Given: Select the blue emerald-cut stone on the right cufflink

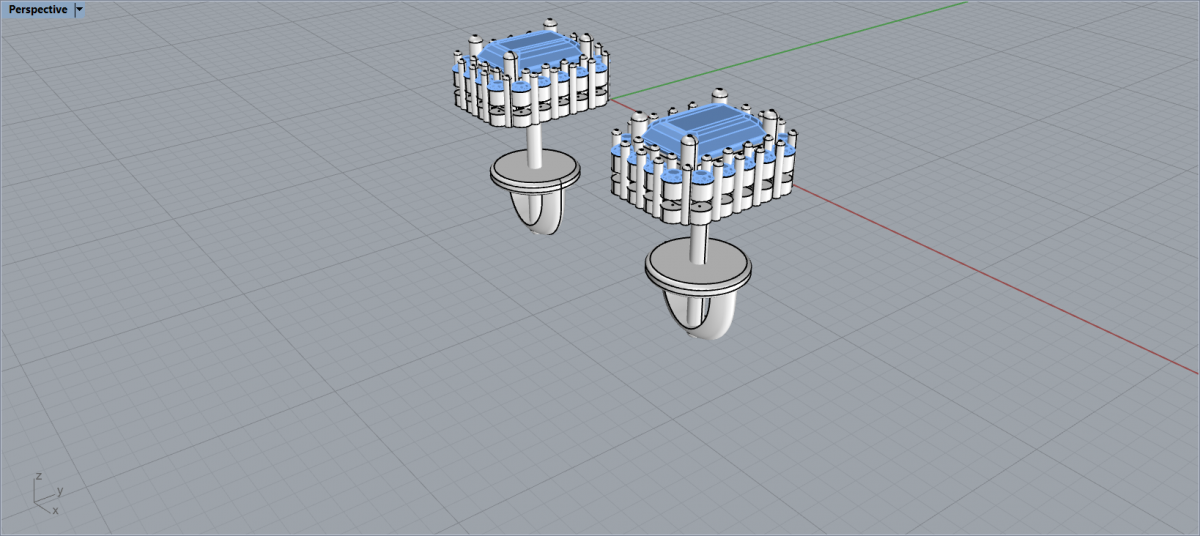Looking at the screenshot, I should (x=700, y=126).
